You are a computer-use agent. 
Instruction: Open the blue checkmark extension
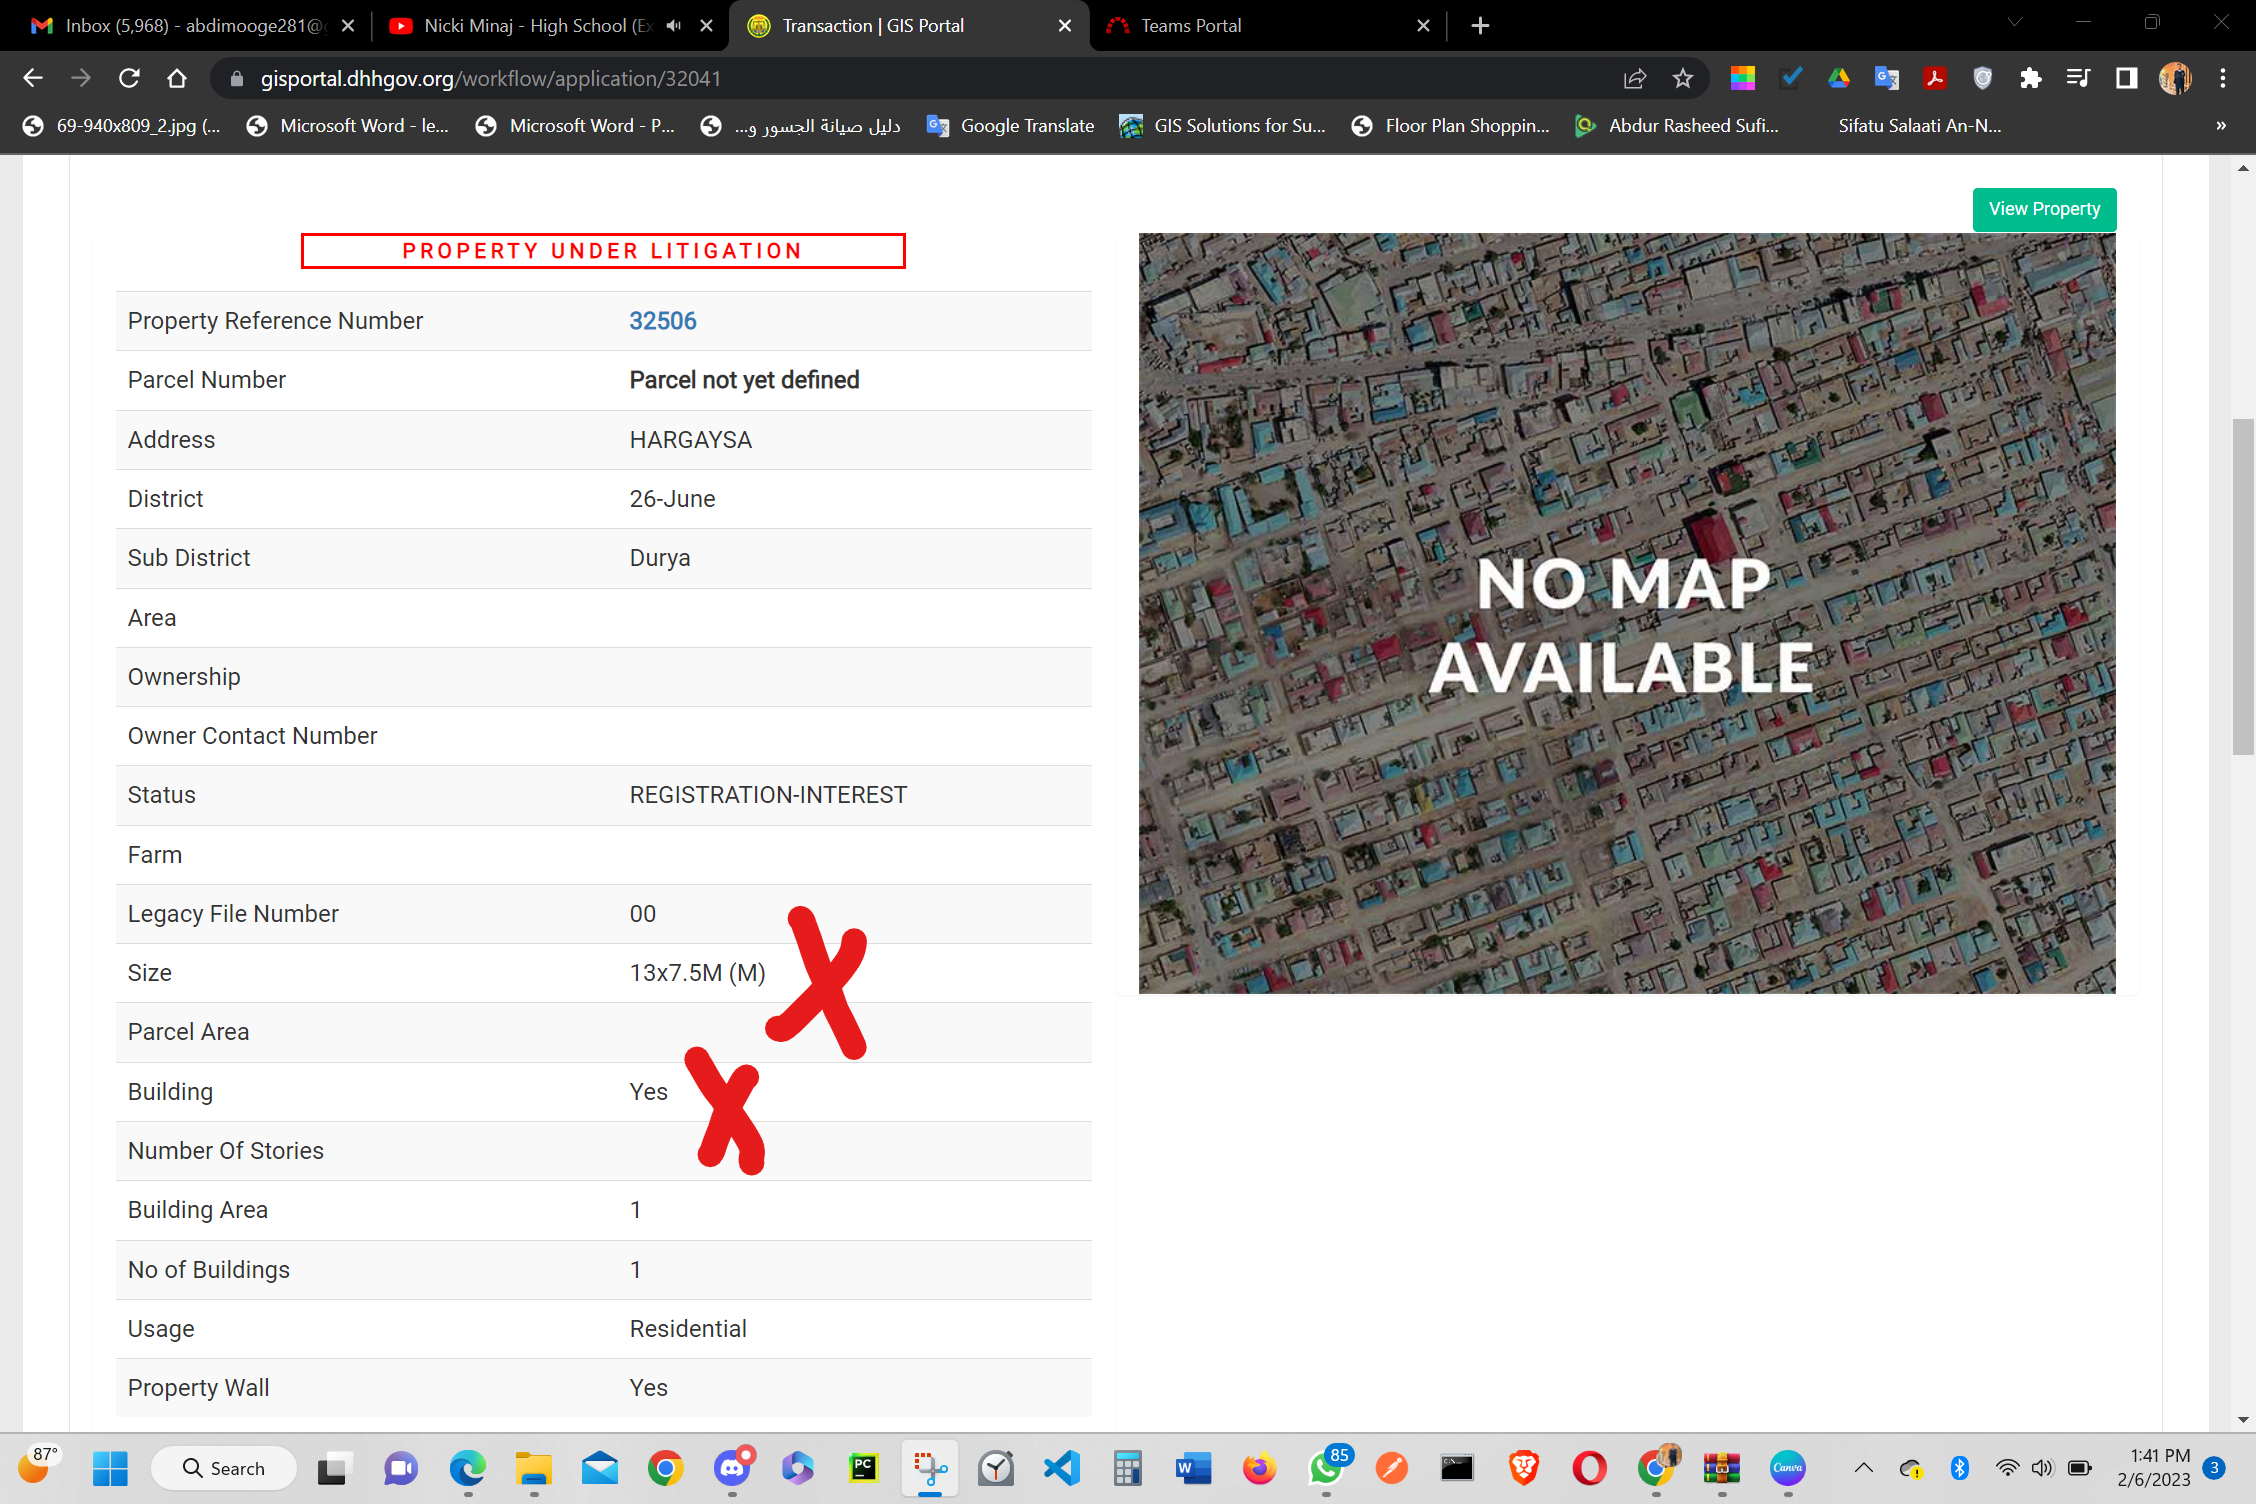pos(1791,78)
